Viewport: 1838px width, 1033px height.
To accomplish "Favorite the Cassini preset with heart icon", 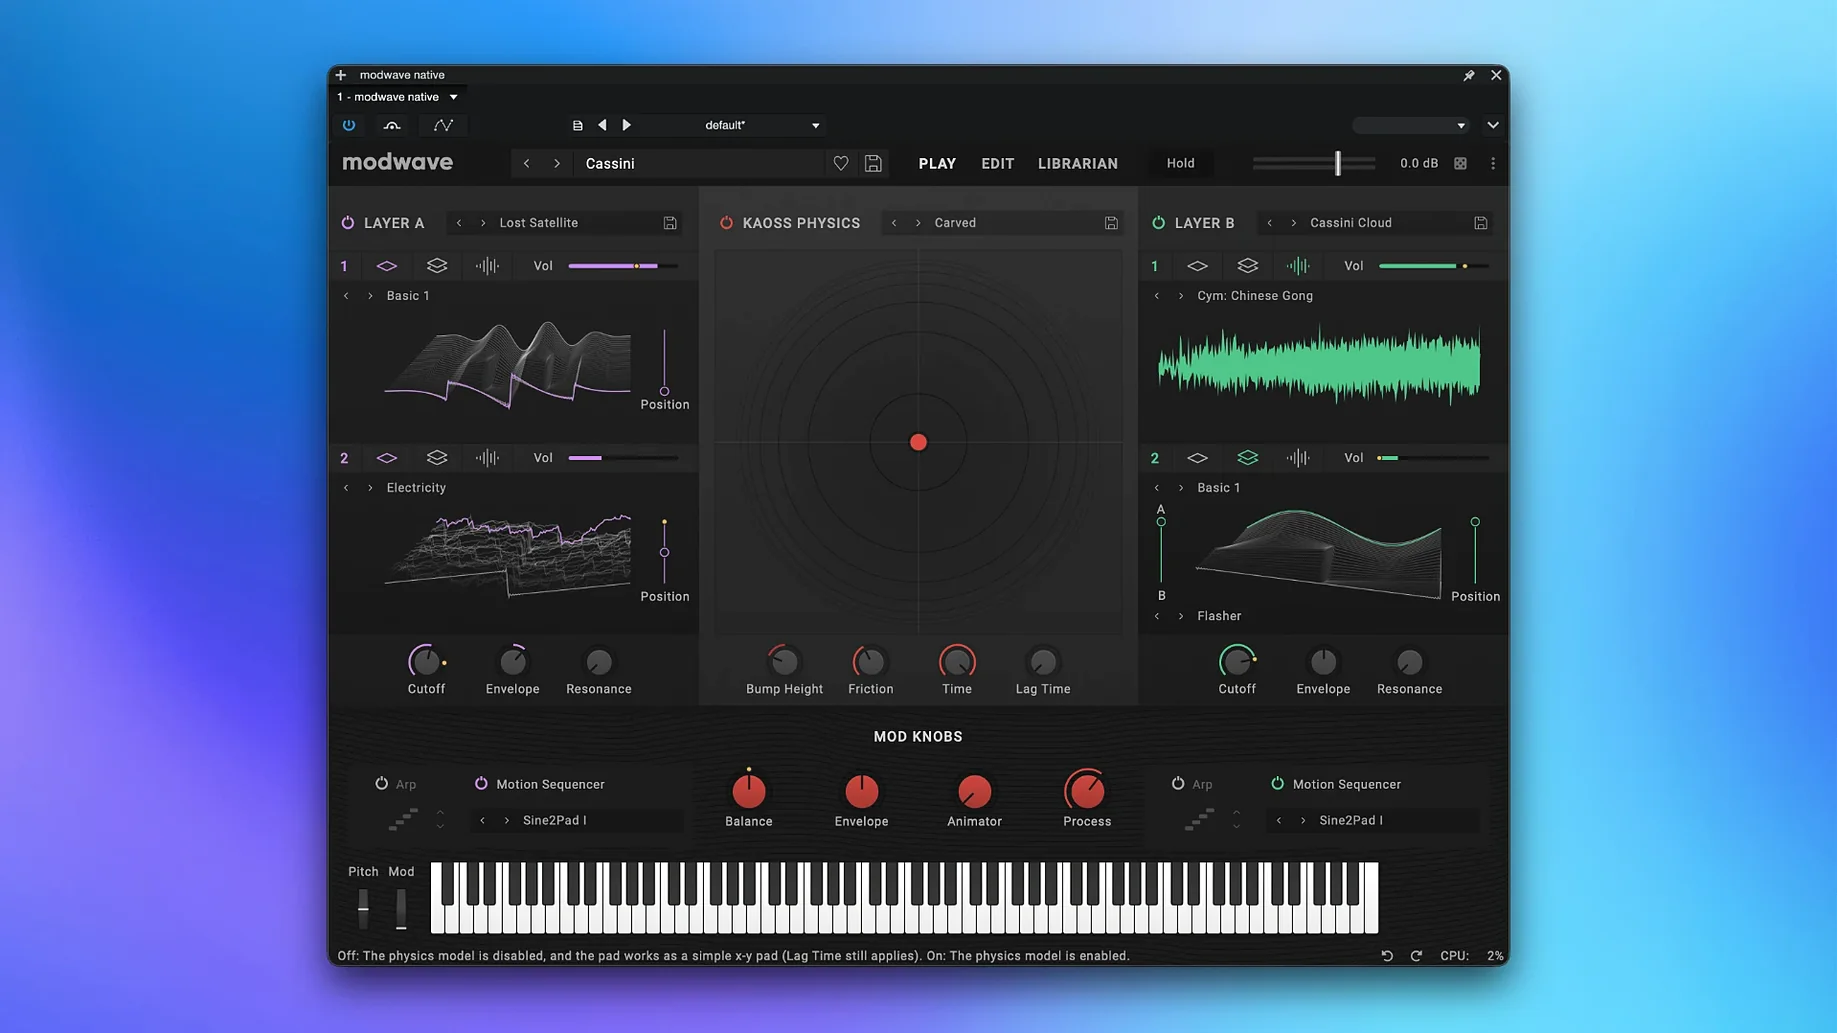I will pyautogui.click(x=841, y=164).
